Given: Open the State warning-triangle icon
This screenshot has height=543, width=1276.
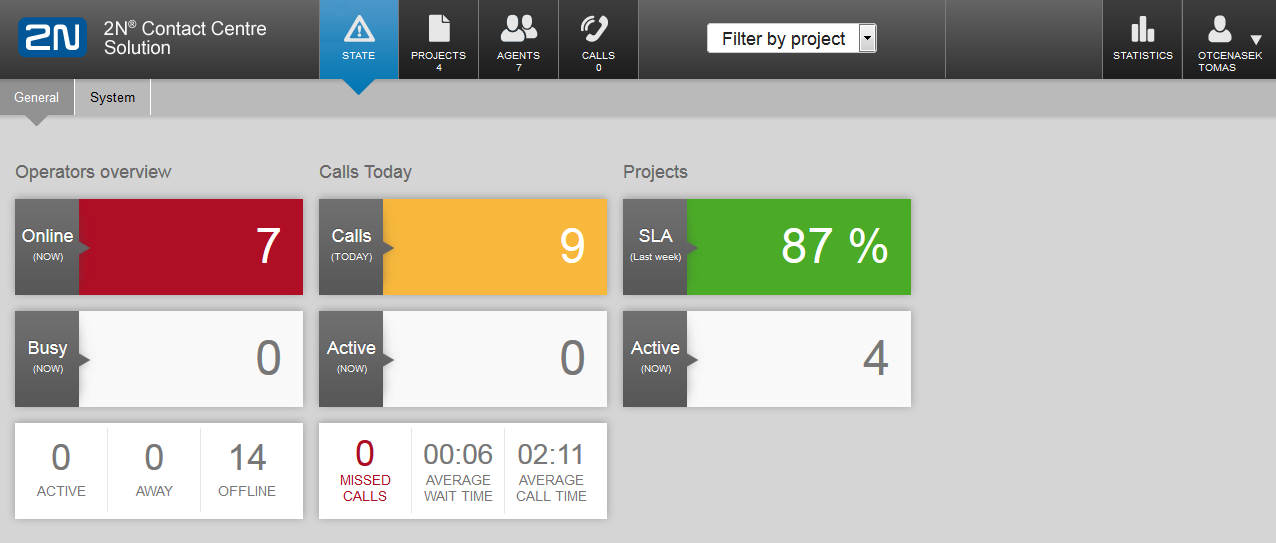Looking at the screenshot, I should click(x=358, y=28).
